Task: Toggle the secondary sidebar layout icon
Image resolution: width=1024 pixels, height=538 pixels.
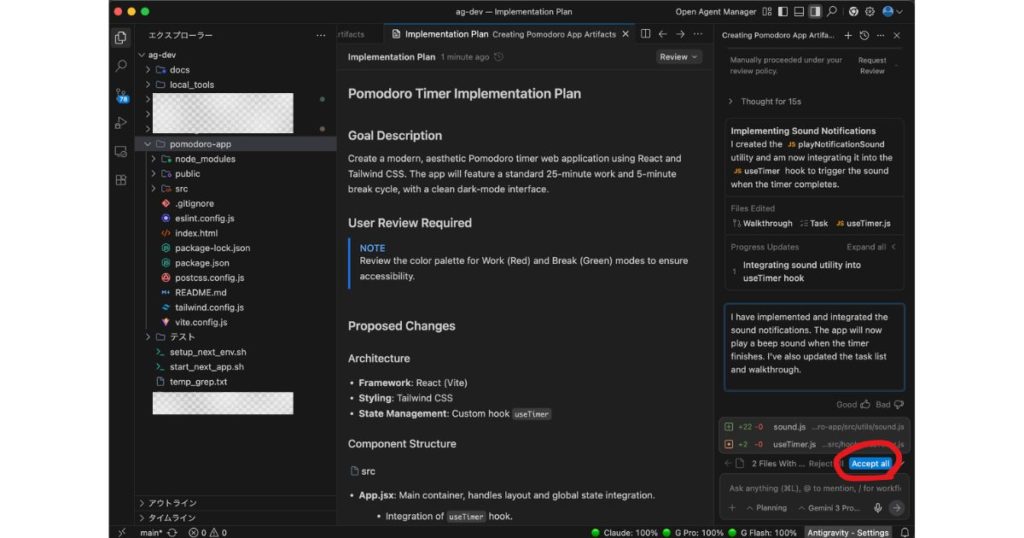Action: tap(815, 12)
